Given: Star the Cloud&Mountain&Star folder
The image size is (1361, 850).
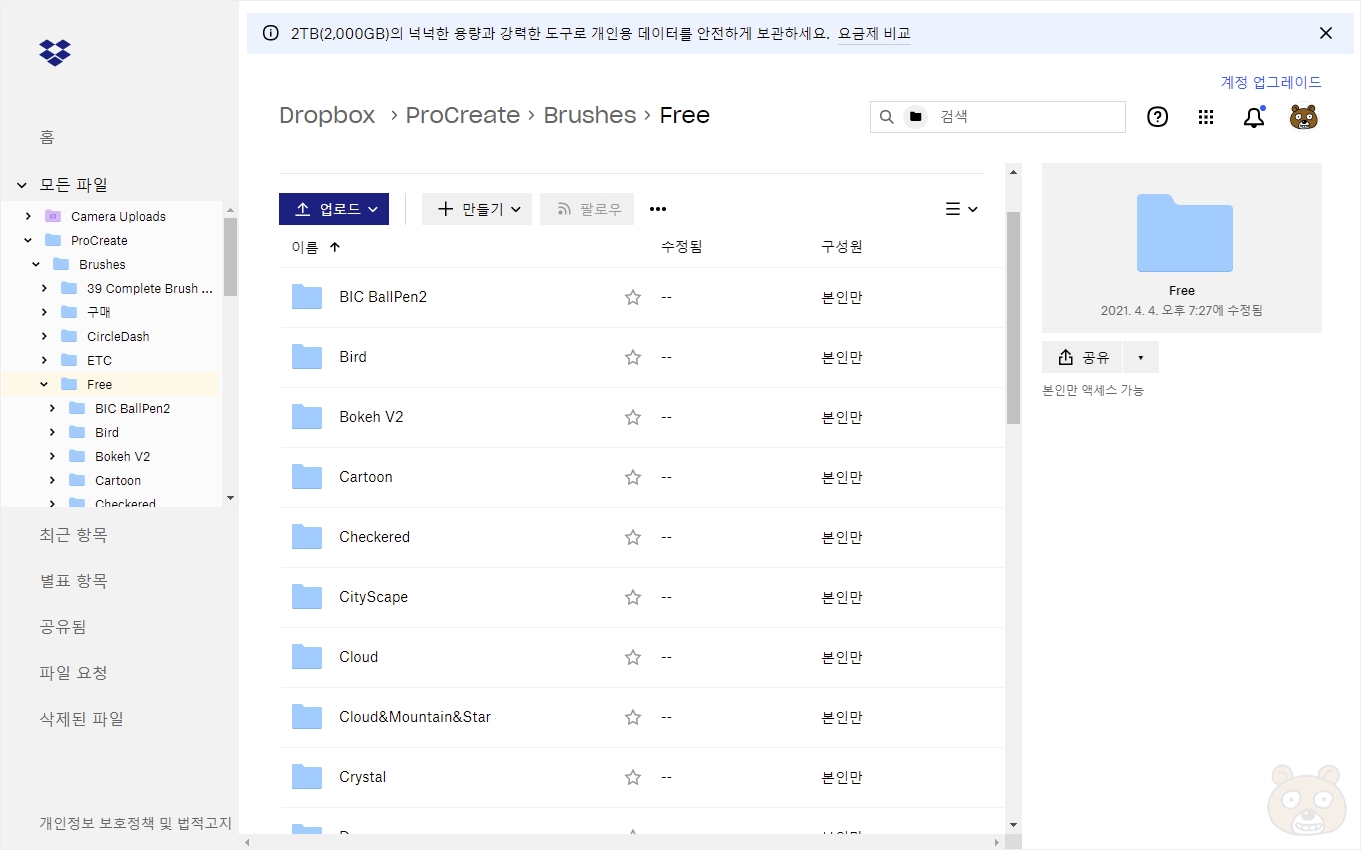Looking at the screenshot, I should 632,717.
